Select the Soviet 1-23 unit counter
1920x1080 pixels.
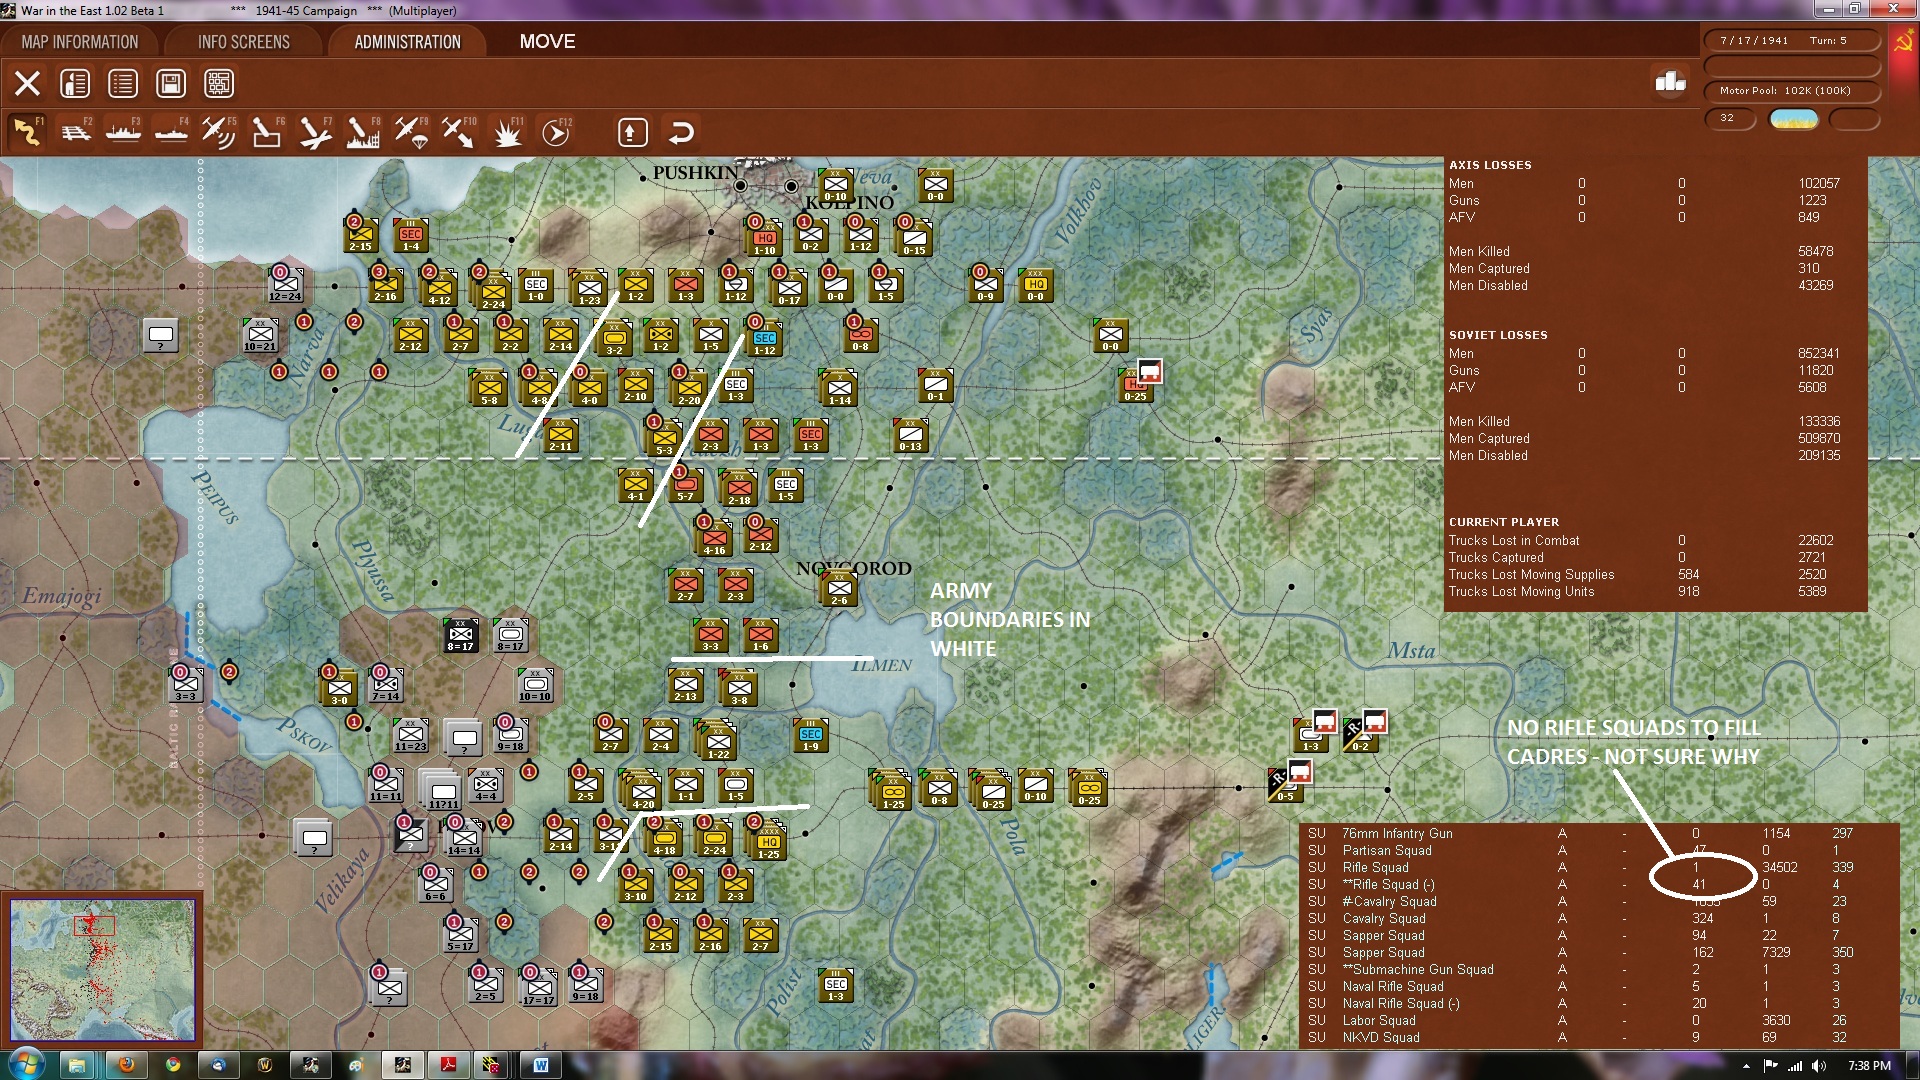[x=589, y=287]
